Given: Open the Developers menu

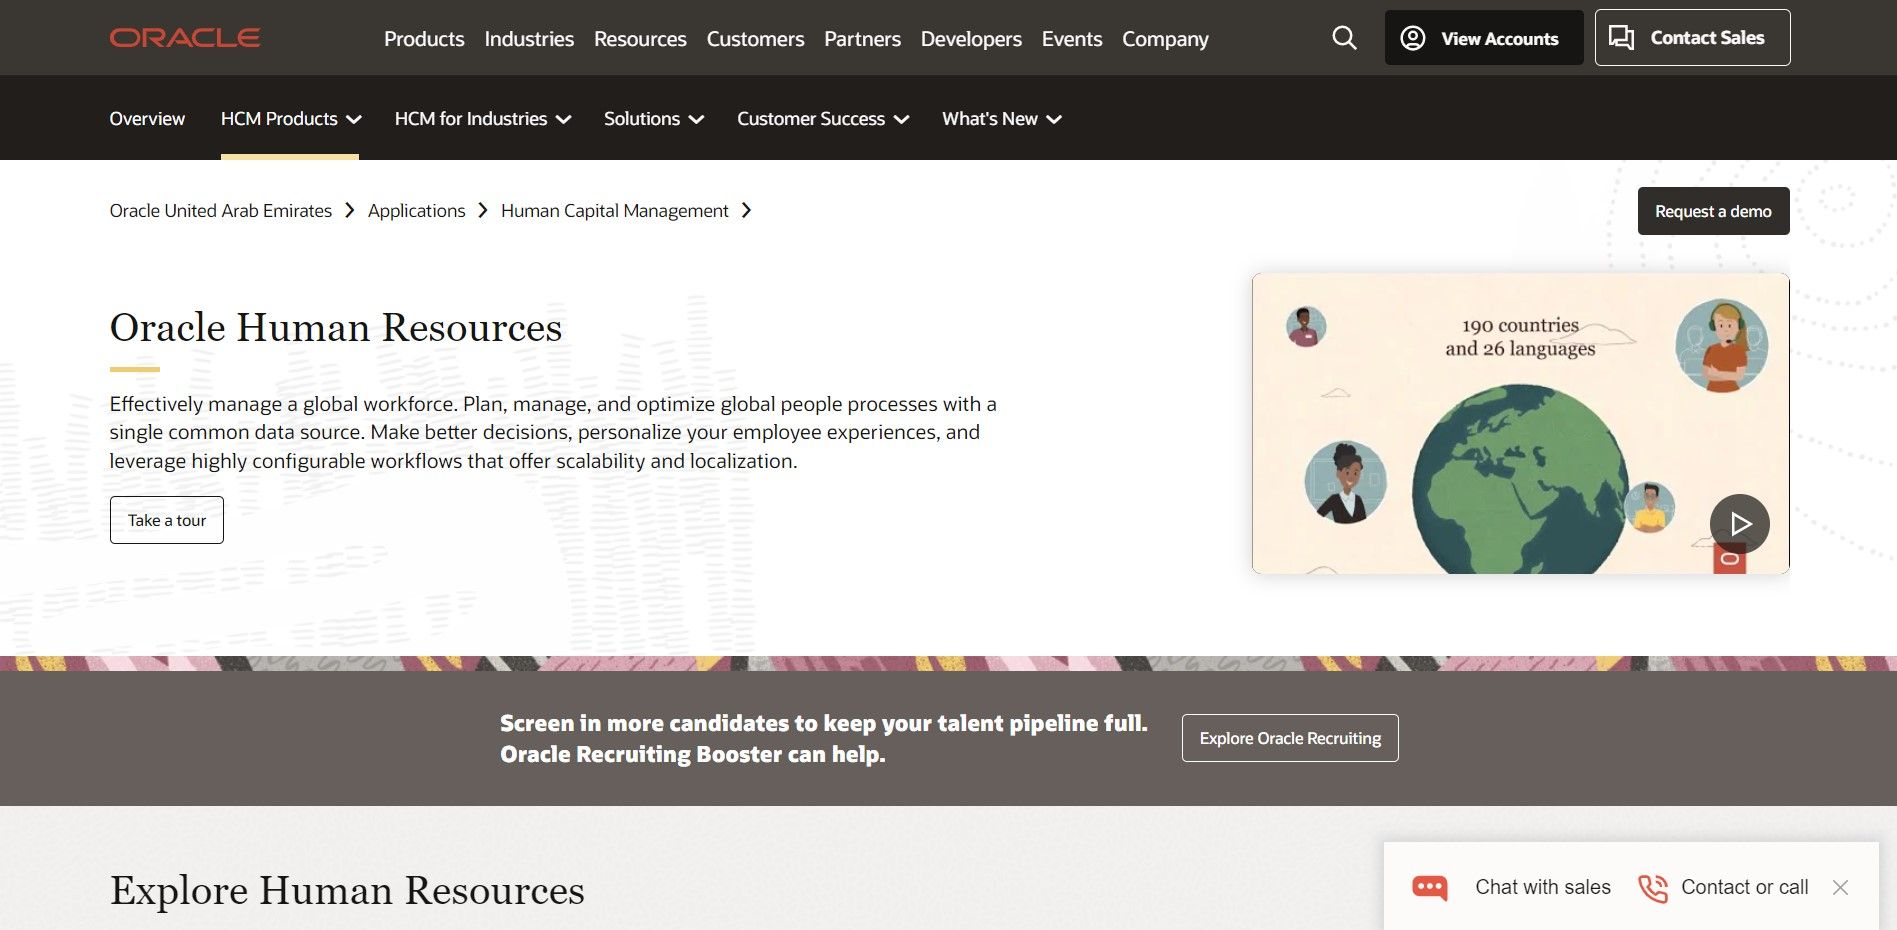Looking at the screenshot, I should pos(971,39).
